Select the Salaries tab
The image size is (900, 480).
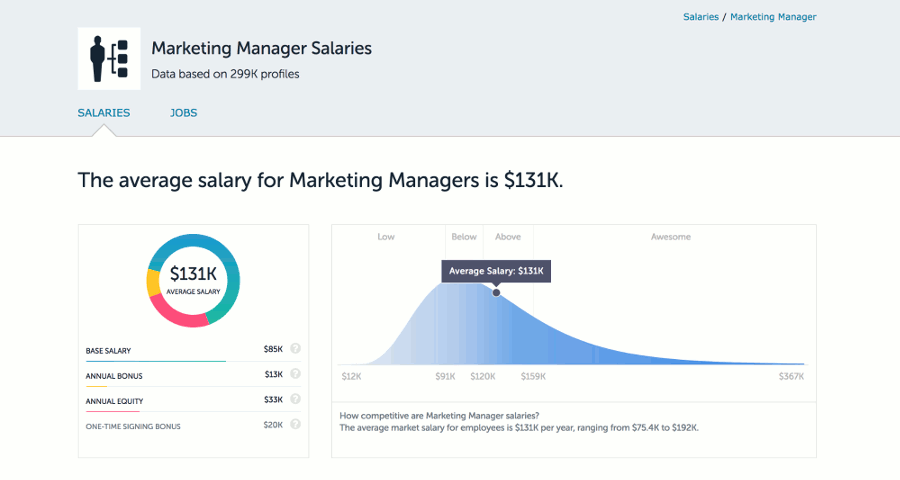coord(104,113)
